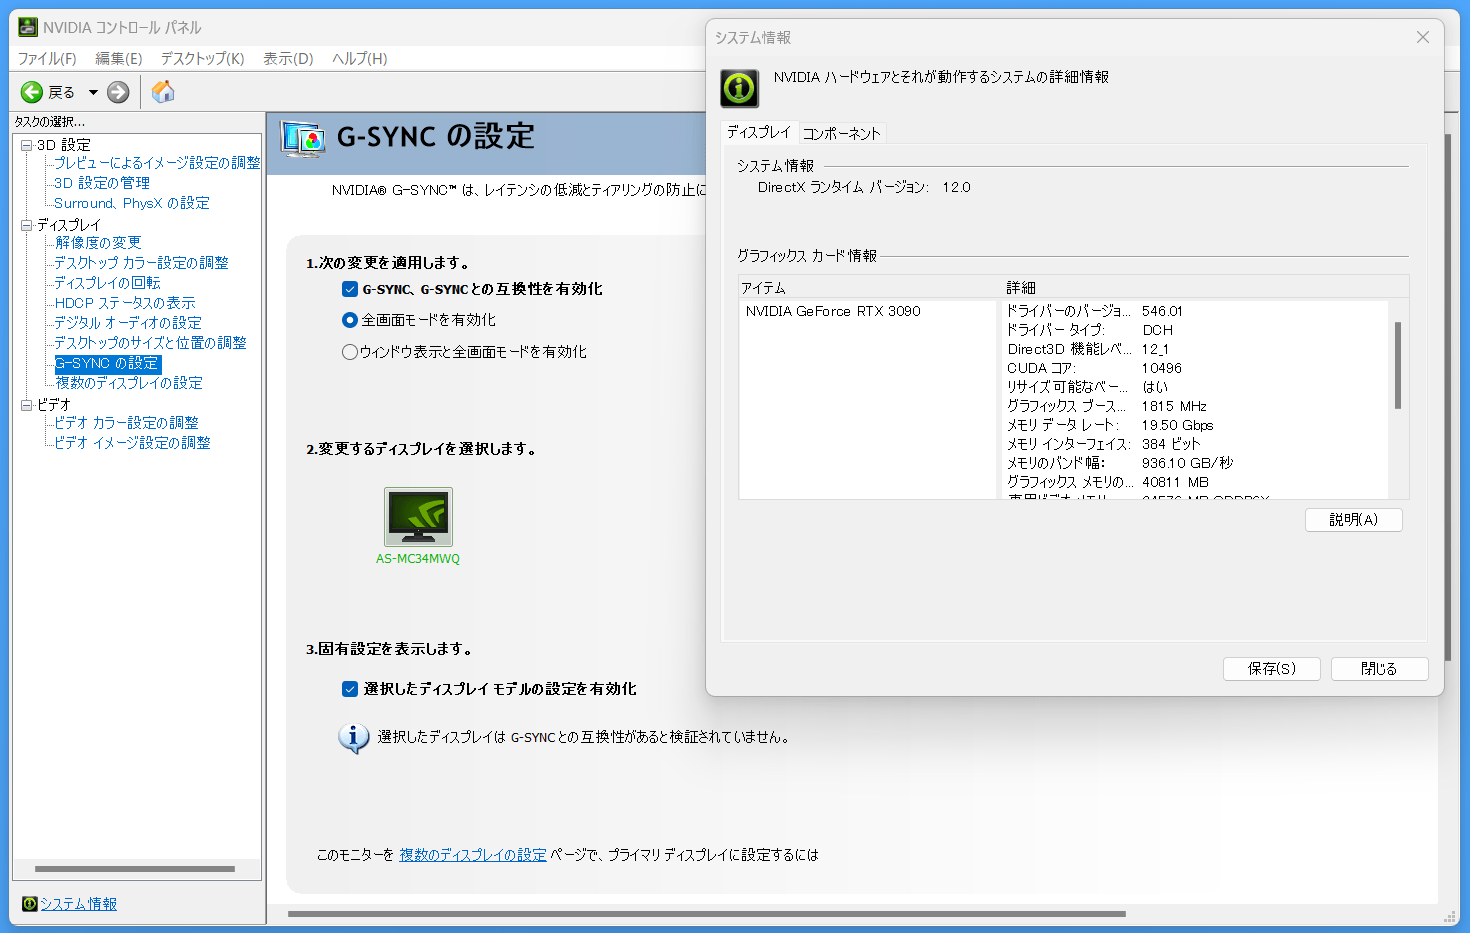Select ビデオ イメージ設定の調整 tree item
This screenshot has height=933, width=1470.
click(x=132, y=443)
